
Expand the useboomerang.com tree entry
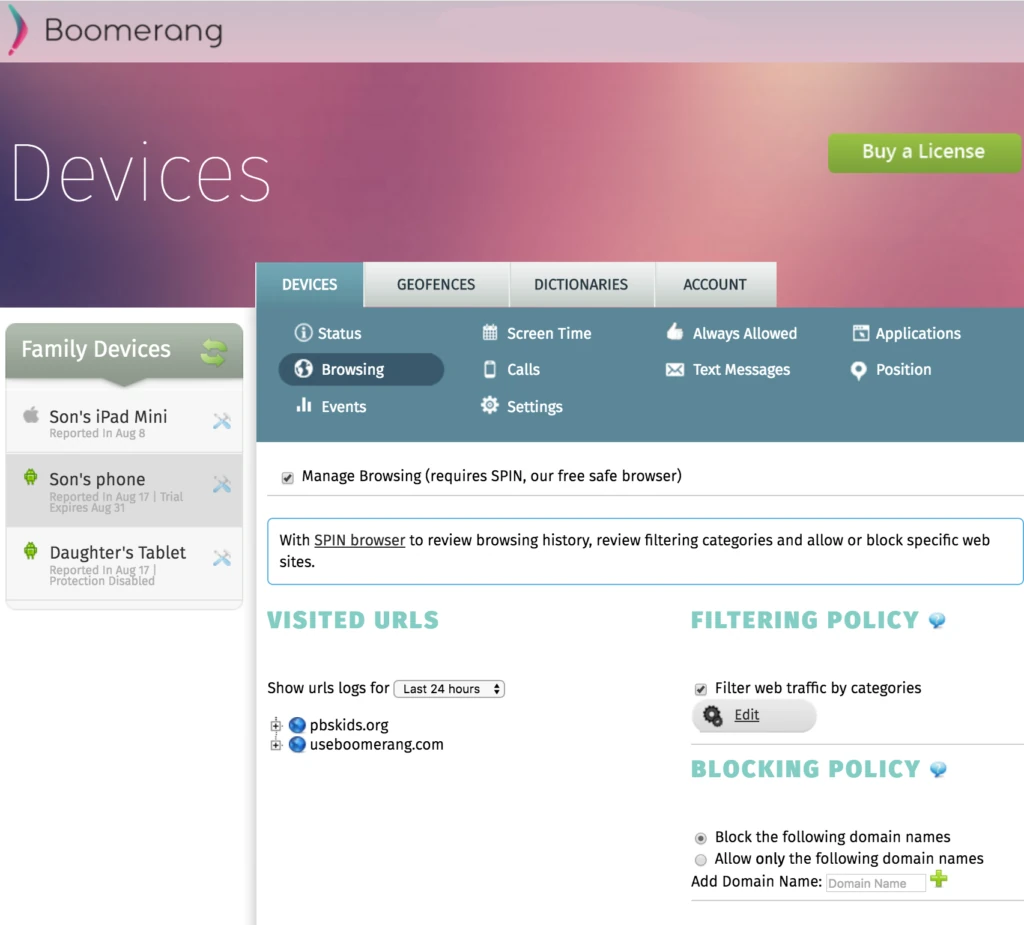coord(276,744)
